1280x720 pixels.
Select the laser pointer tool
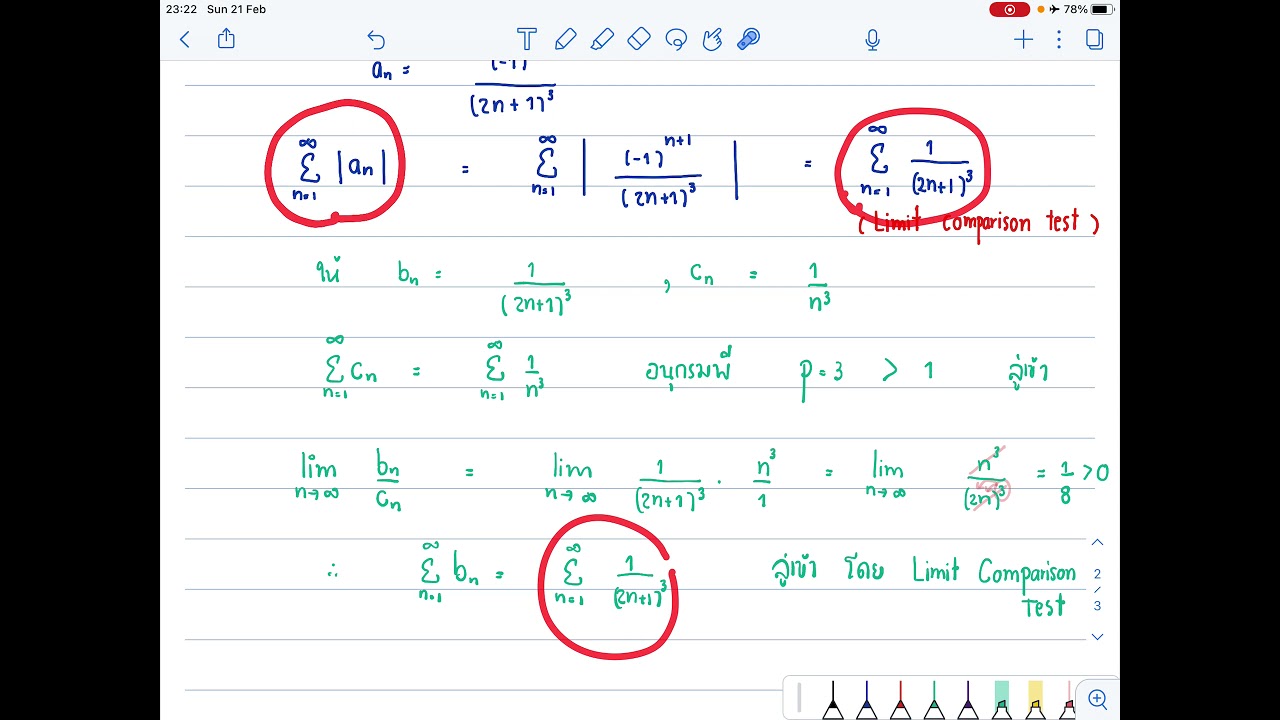coord(748,39)
